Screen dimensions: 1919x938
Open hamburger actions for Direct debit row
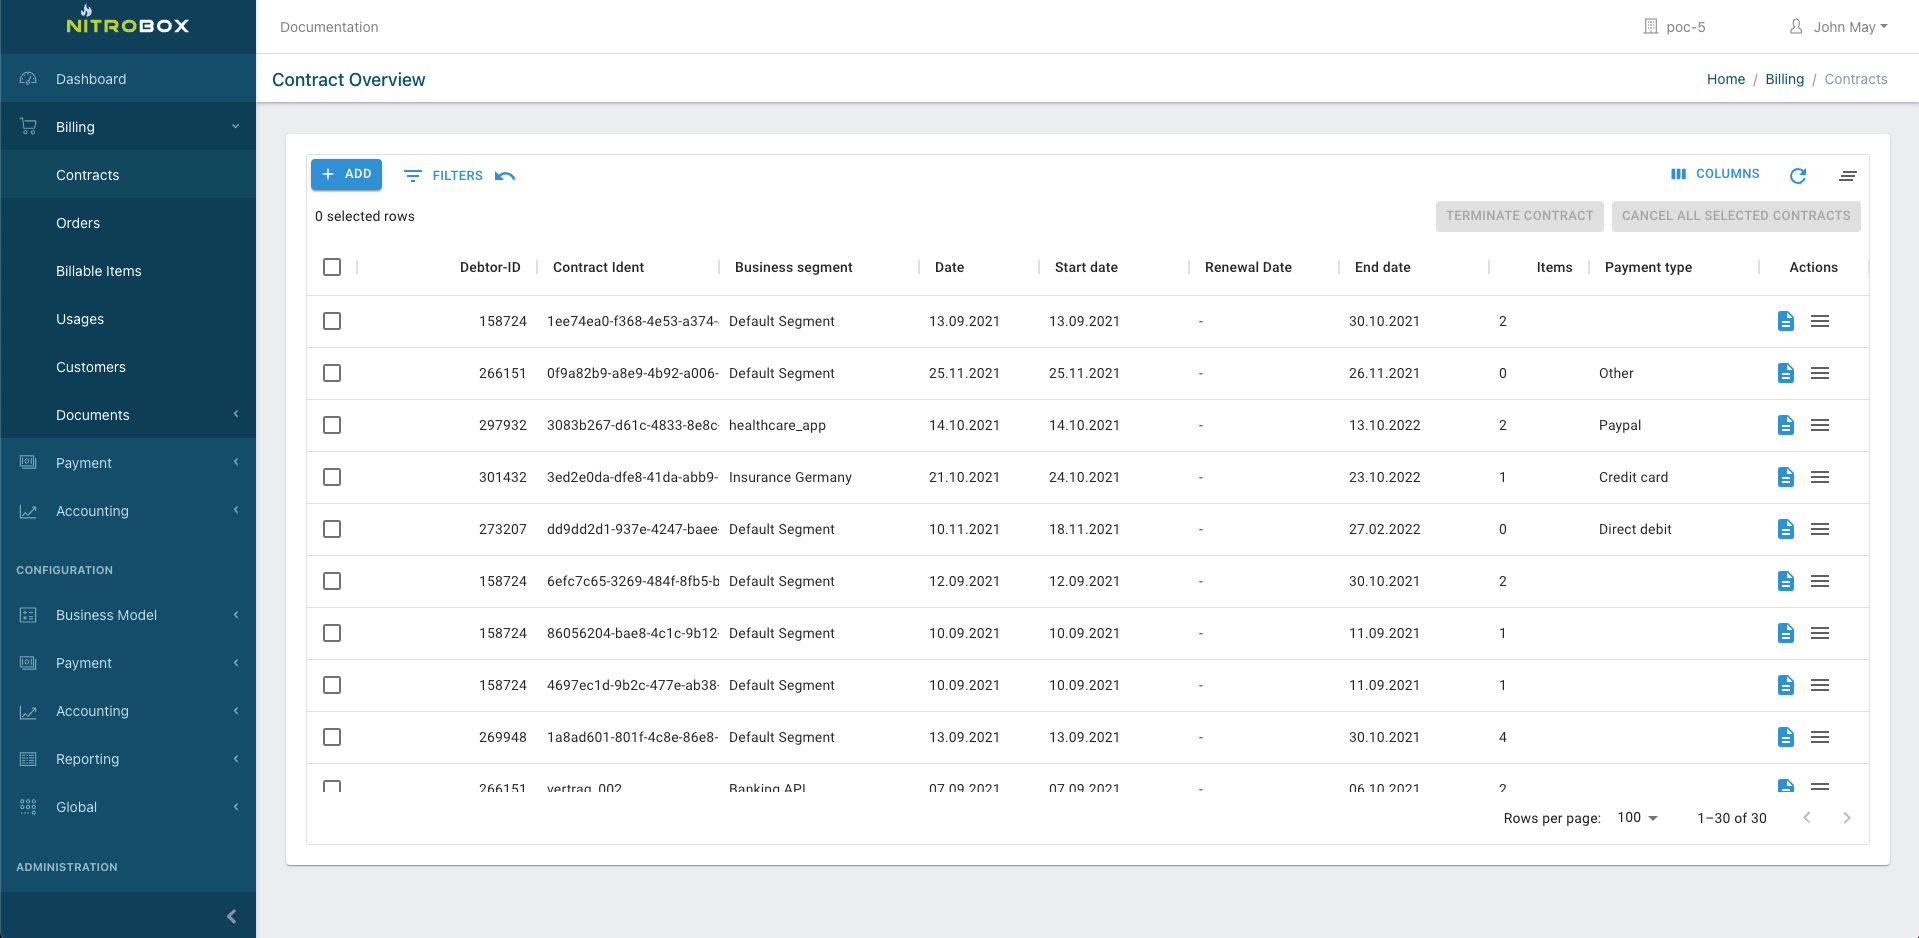tap(1819, 529)
